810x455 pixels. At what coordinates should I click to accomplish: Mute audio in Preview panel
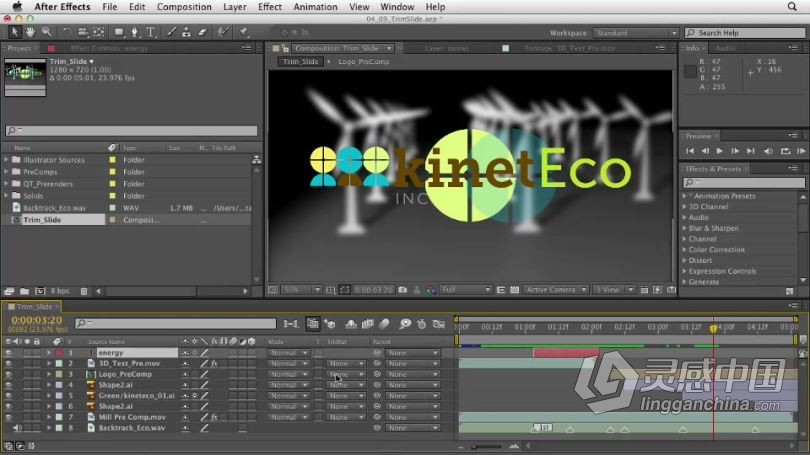point(768,151)
